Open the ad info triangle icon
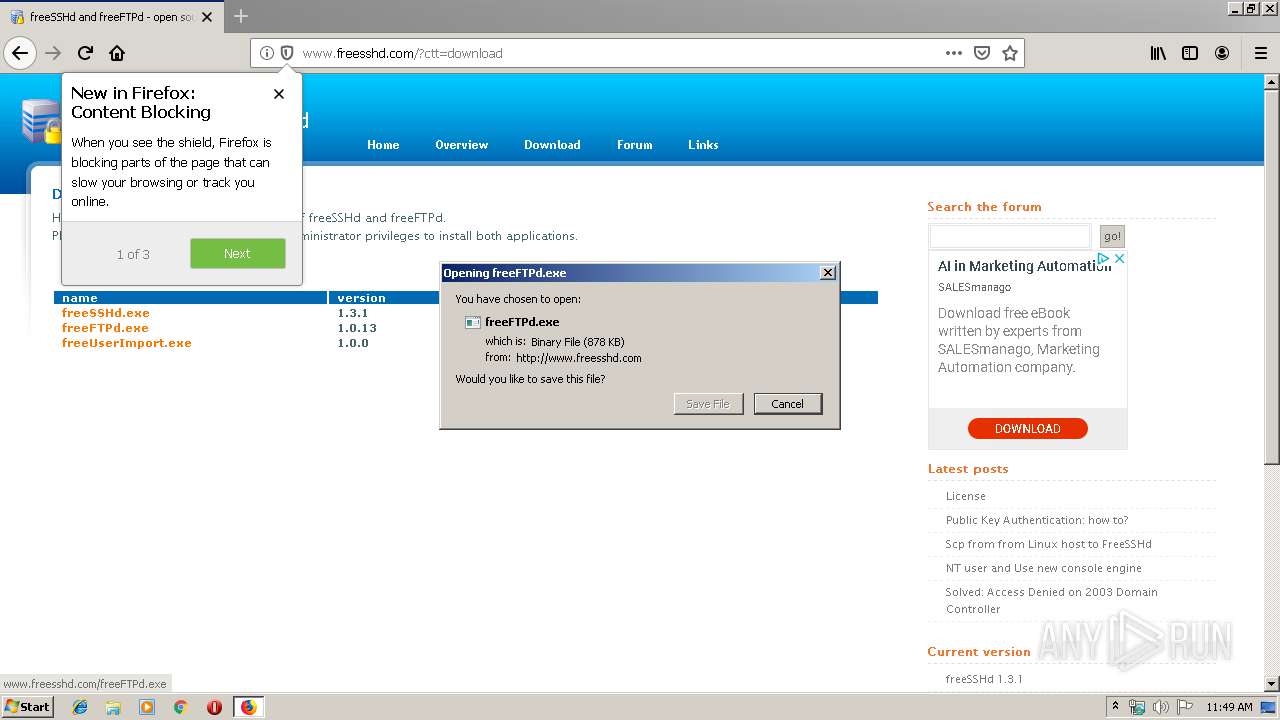This screenshot has width=1280, height=720. point(1104,259)
